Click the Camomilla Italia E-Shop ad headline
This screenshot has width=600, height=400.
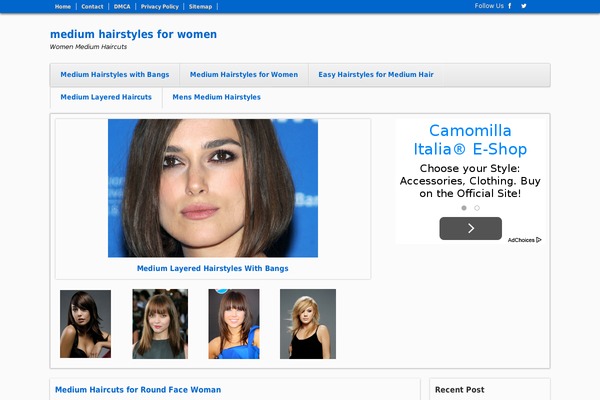[470, 140]
